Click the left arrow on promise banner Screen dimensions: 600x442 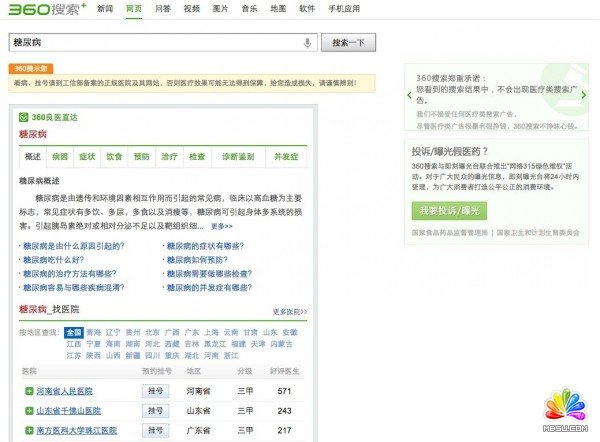coord(410,96)
